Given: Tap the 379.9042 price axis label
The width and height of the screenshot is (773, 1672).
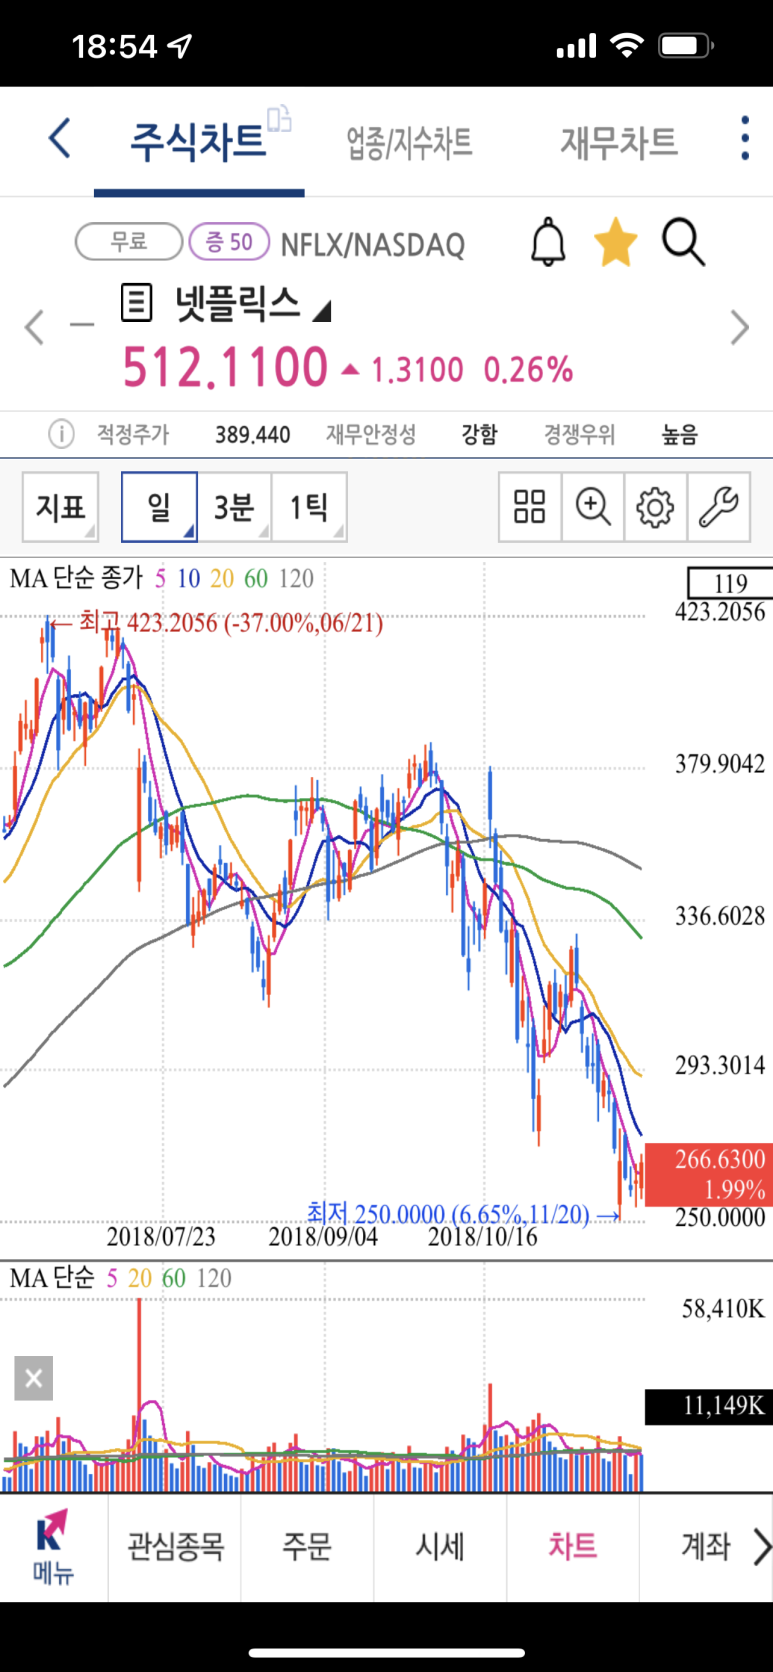Looking at the screenshot, I should point(720,764).
